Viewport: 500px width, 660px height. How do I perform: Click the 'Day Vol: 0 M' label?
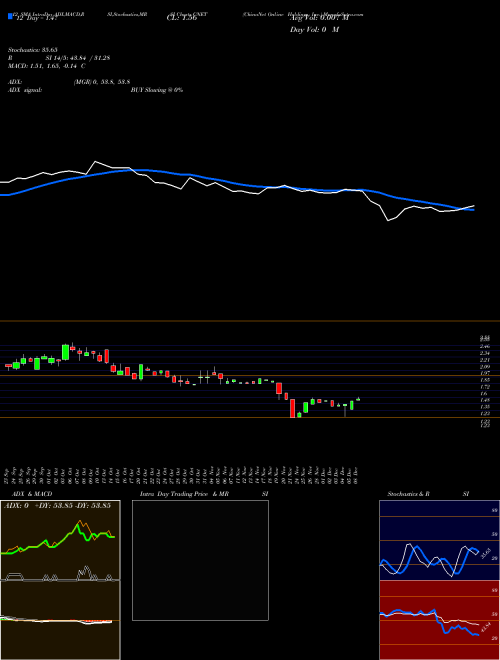click(314, 30)
